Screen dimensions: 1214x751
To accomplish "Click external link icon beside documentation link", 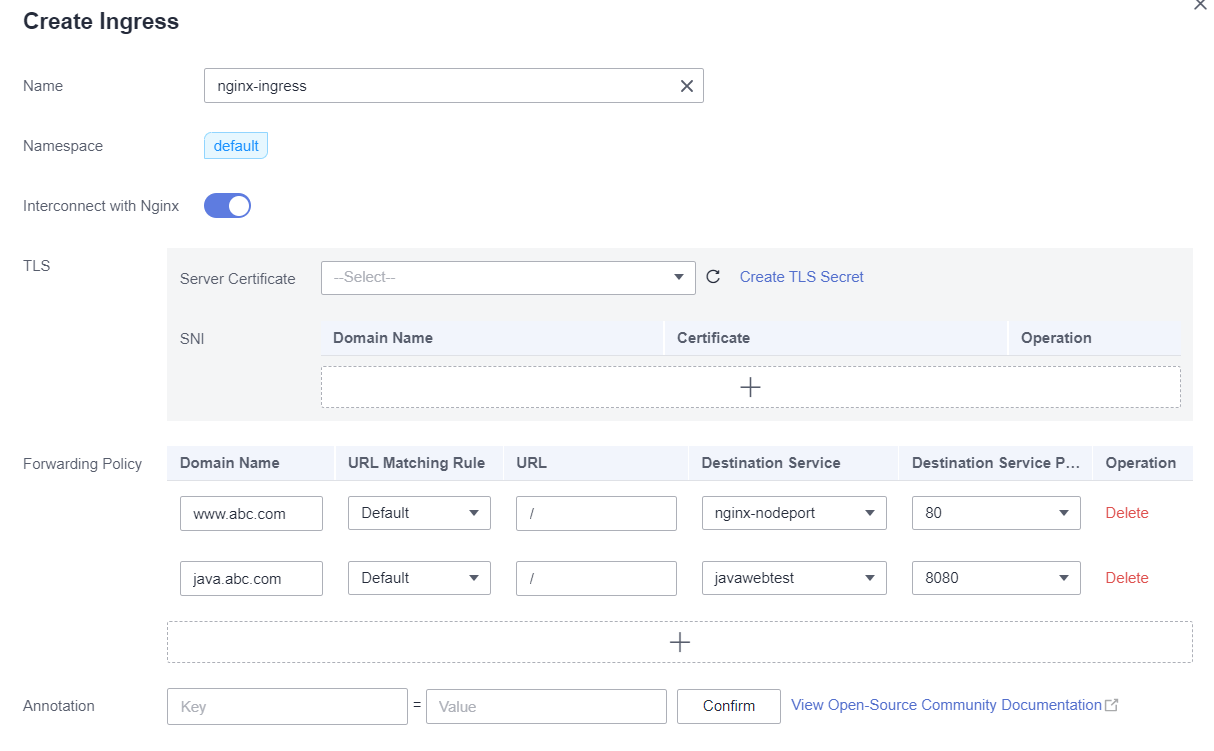I will point(1111,705).
